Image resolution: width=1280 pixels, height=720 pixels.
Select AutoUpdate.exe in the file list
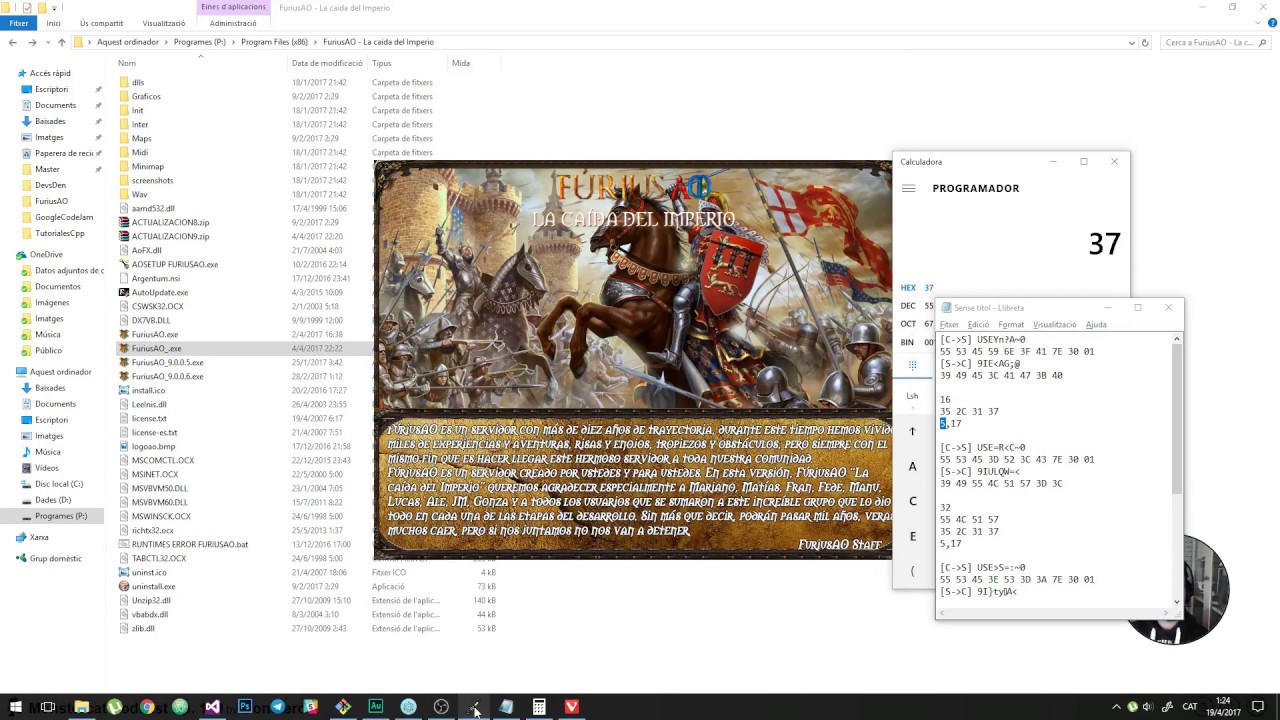(160, 292)
